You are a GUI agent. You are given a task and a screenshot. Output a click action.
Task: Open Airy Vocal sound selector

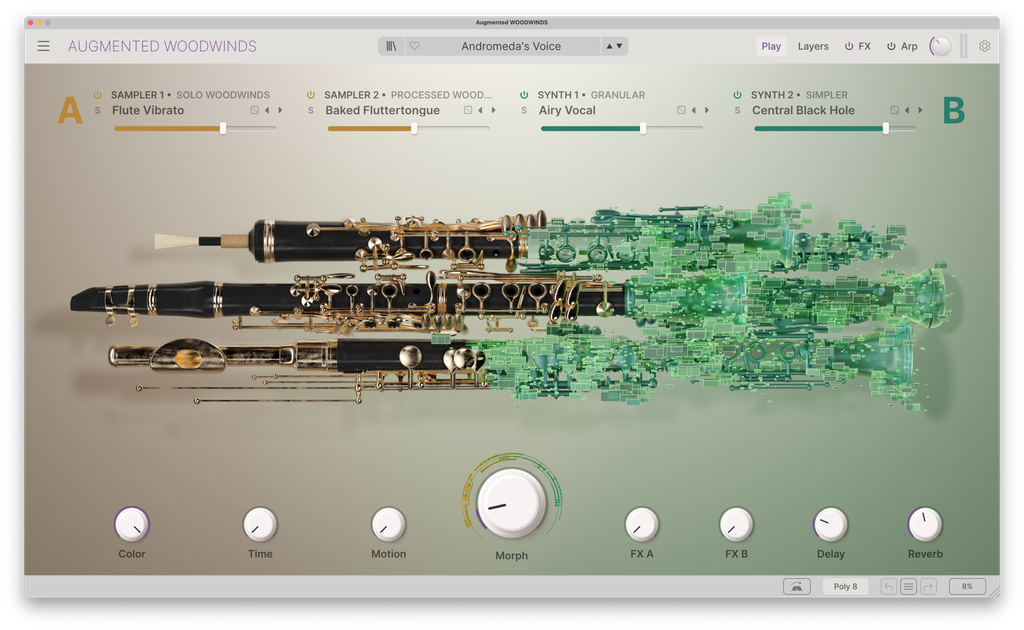tap(567, 110)
